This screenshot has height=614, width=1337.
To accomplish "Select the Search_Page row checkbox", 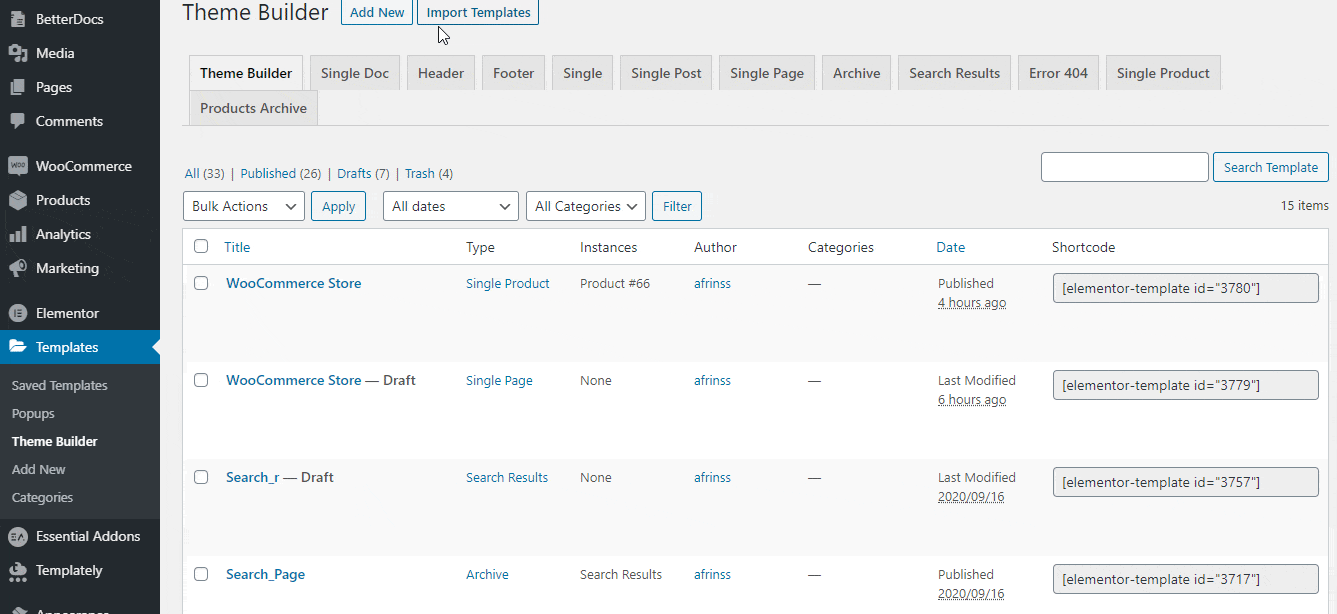I will [201, 574].
